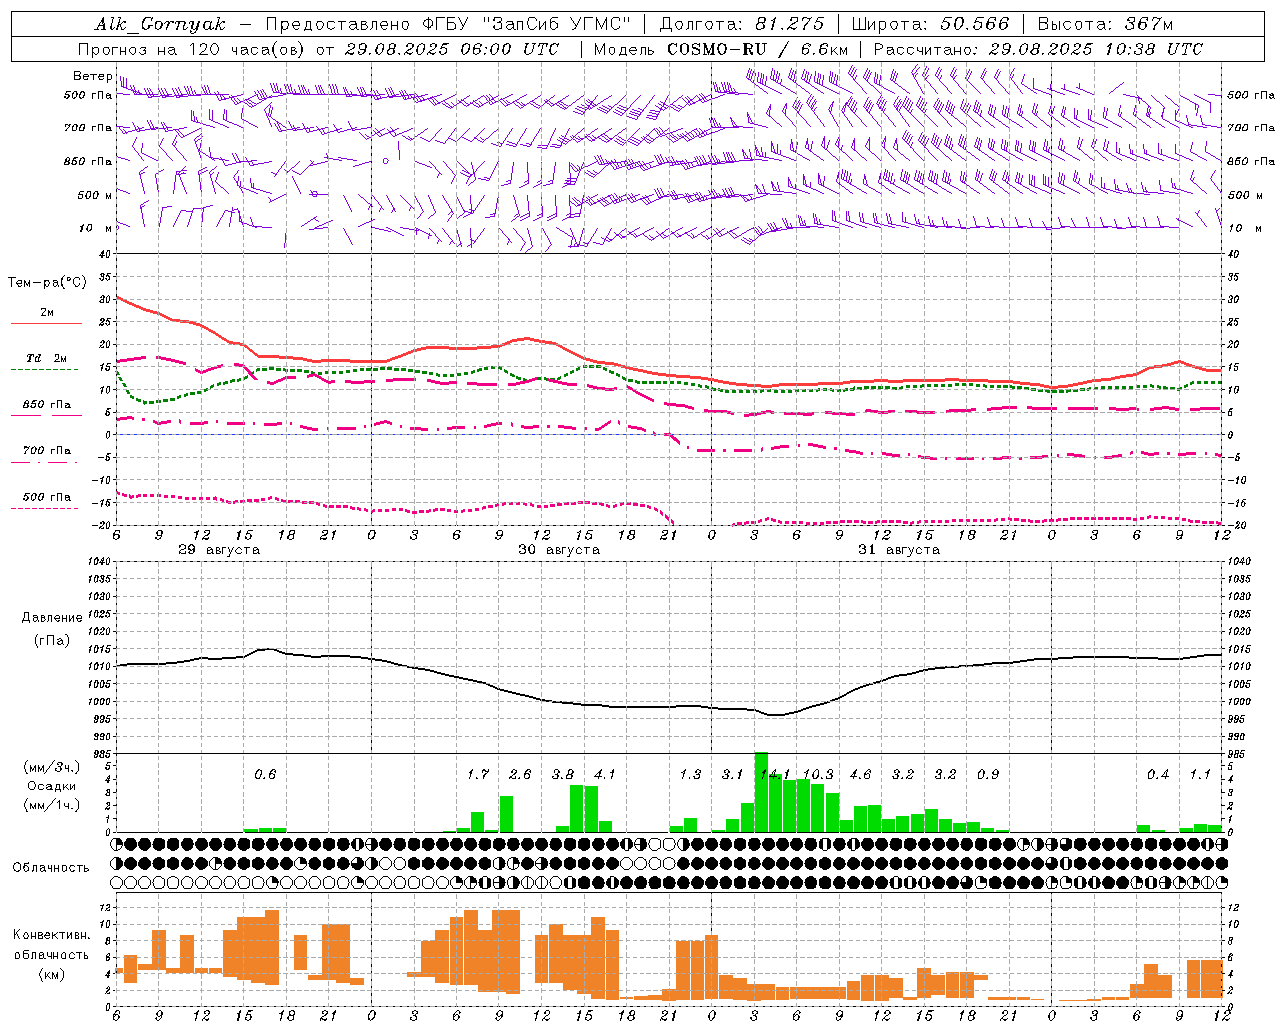Click the (гПа) pressure unit label
The image size is (1280, 1024).
(x=52, y=641)
